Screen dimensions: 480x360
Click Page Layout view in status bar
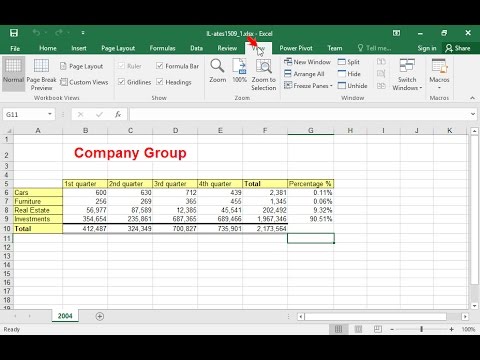click(358, 329)
